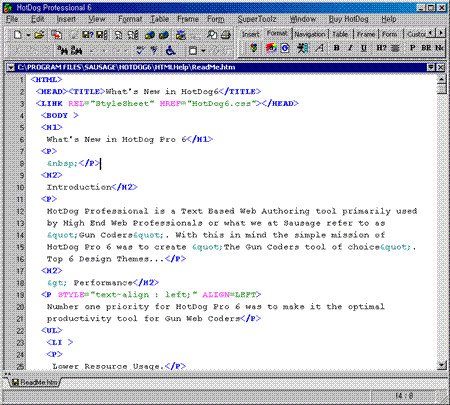Click the blue folder with star icon

181,35
